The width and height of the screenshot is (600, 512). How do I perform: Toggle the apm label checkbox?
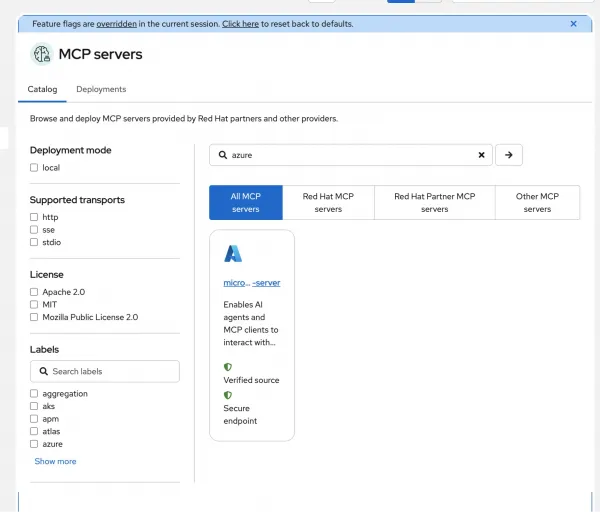34,419
